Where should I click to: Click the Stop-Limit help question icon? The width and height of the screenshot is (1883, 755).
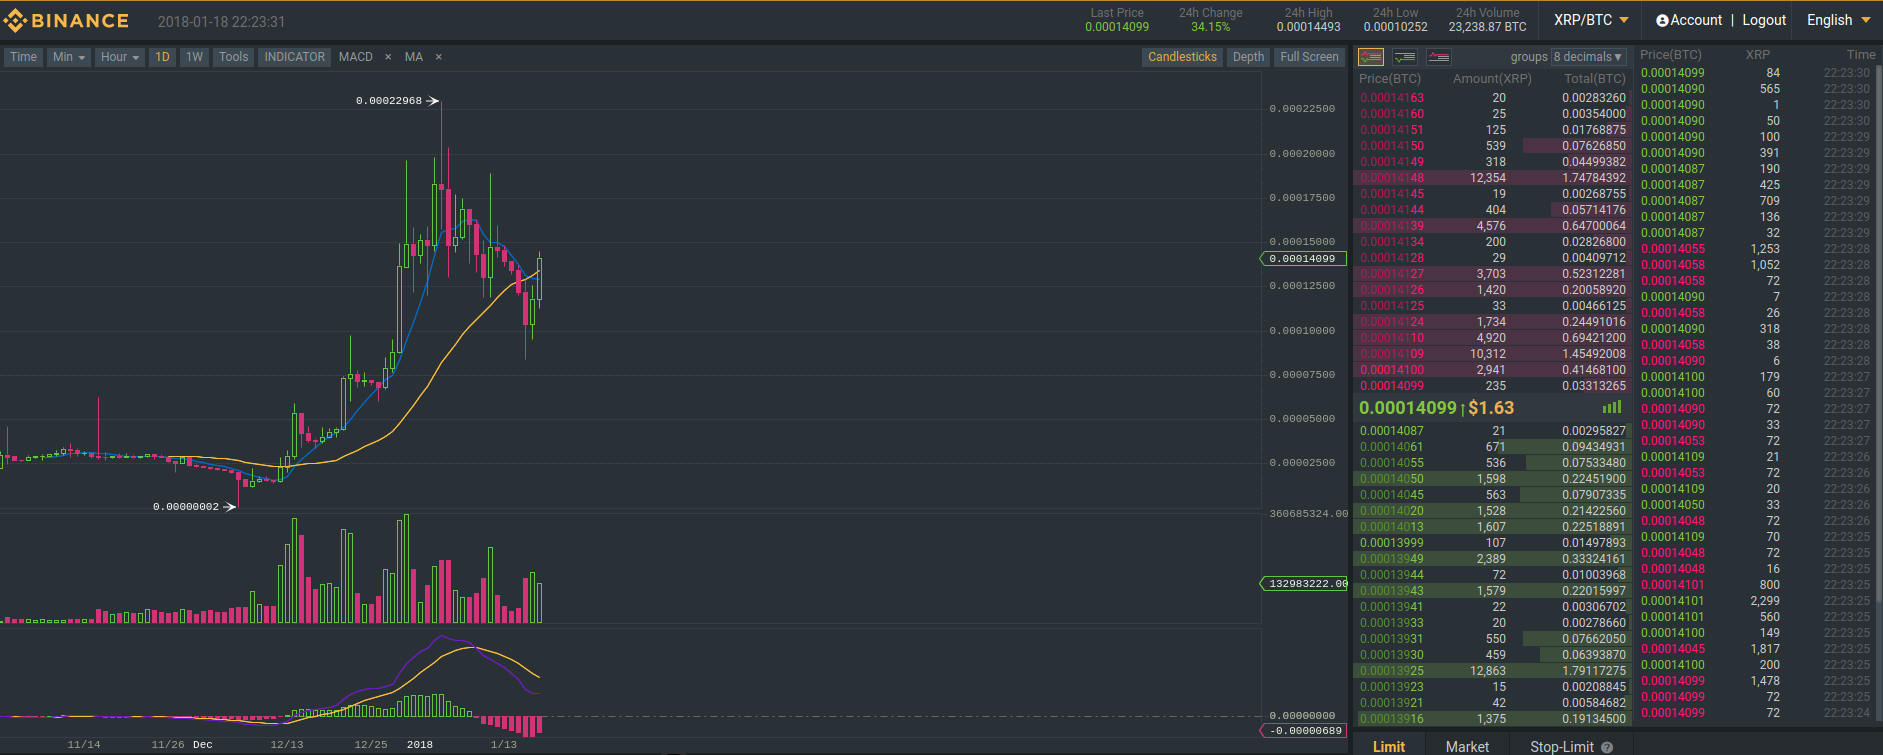1607,747
